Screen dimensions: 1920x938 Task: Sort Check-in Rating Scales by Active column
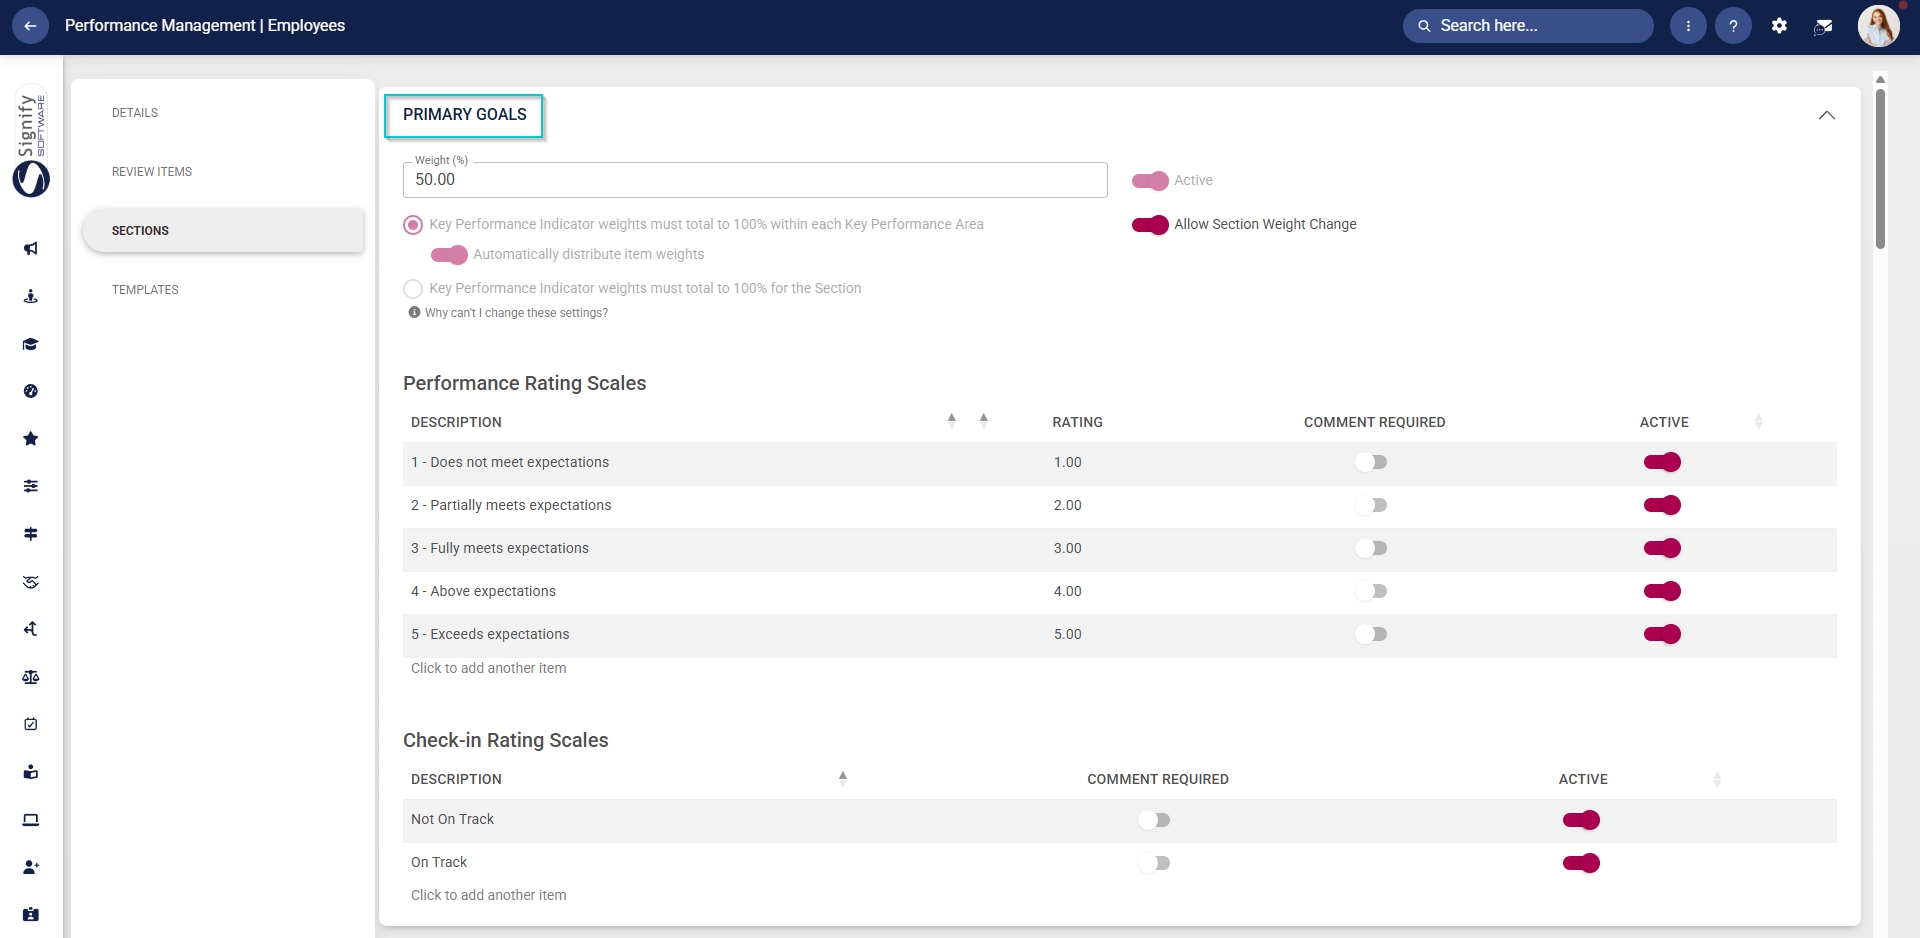tap(1717, 779)
